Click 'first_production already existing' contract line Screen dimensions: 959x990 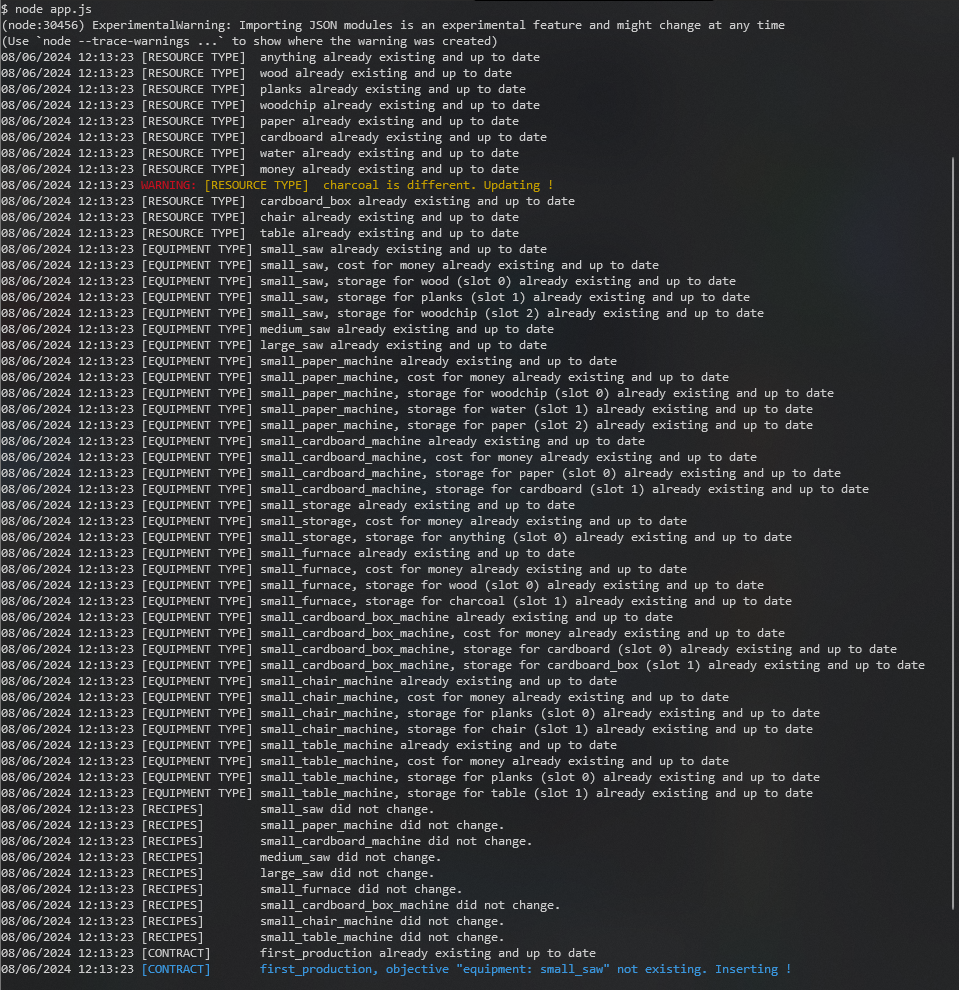coord(299,953)
